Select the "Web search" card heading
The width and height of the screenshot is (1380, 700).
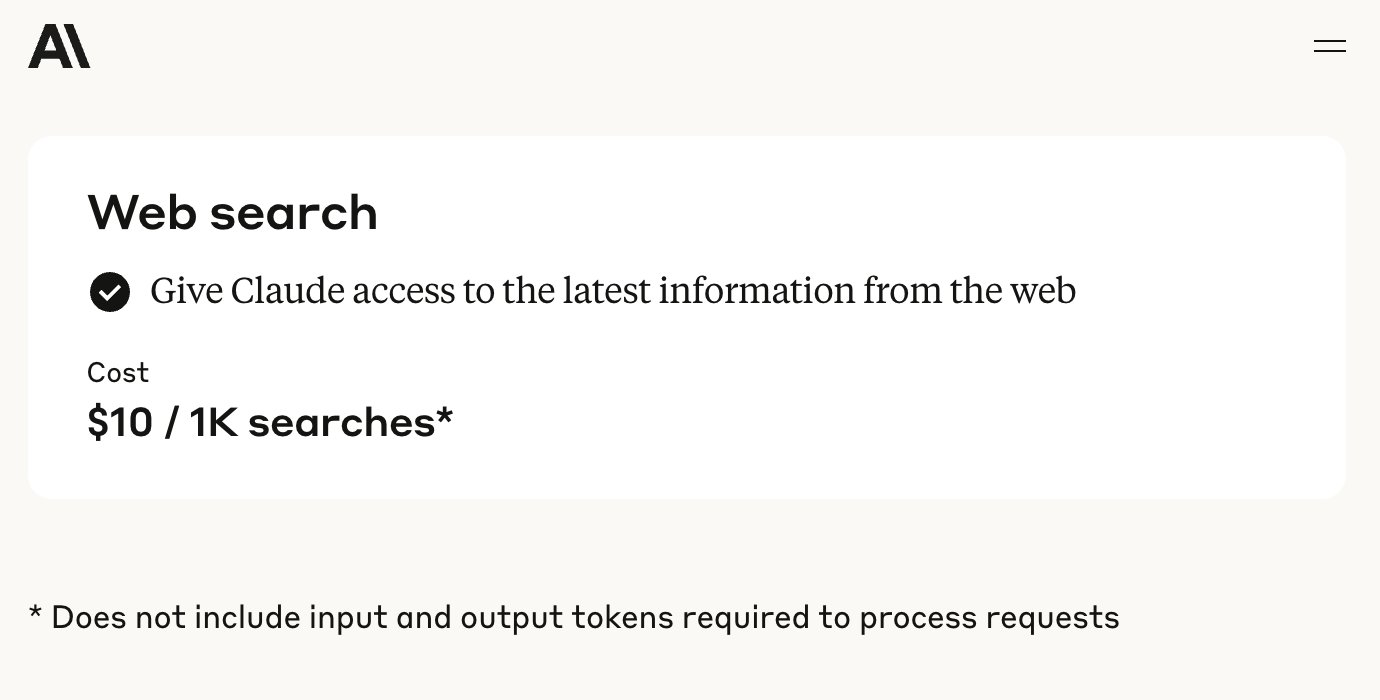(x=232, y=212)
